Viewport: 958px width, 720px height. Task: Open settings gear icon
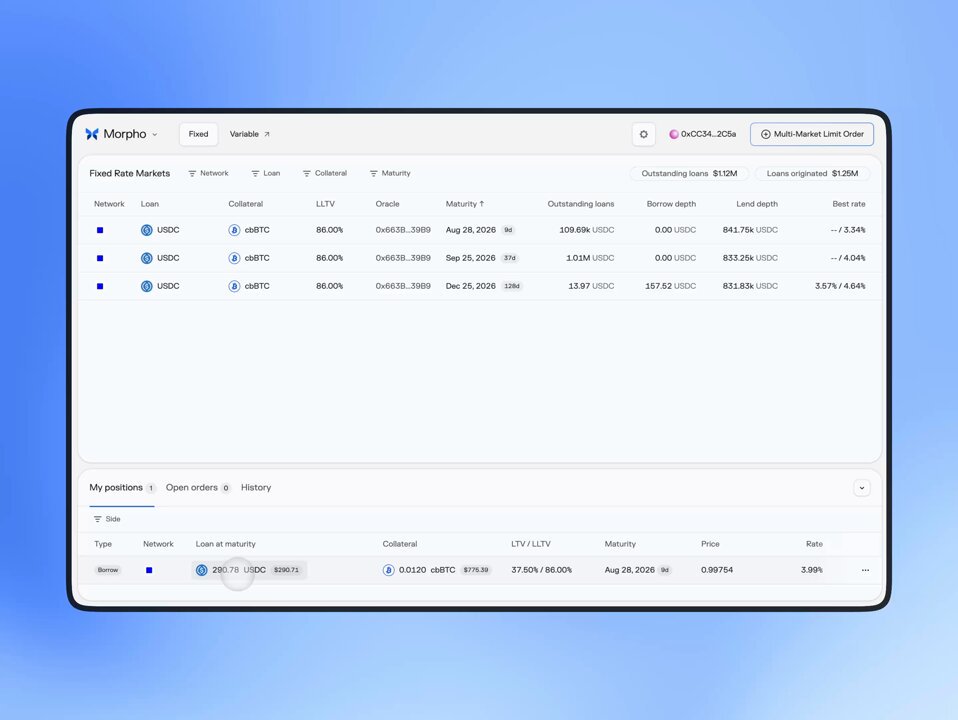(643, 134)
